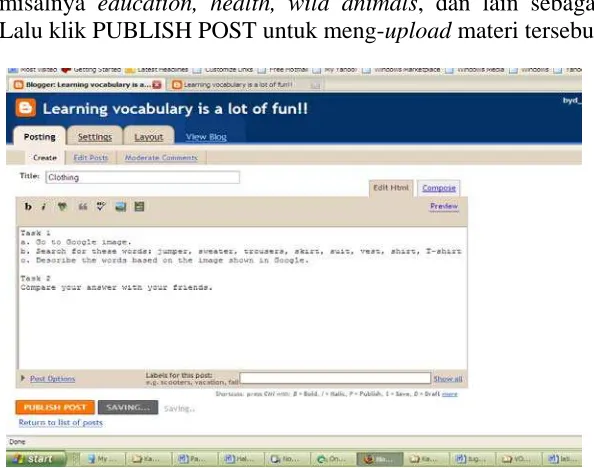Click the View Blog link
The width and height of the screenshot is (594, 468).
click(206, 137)
